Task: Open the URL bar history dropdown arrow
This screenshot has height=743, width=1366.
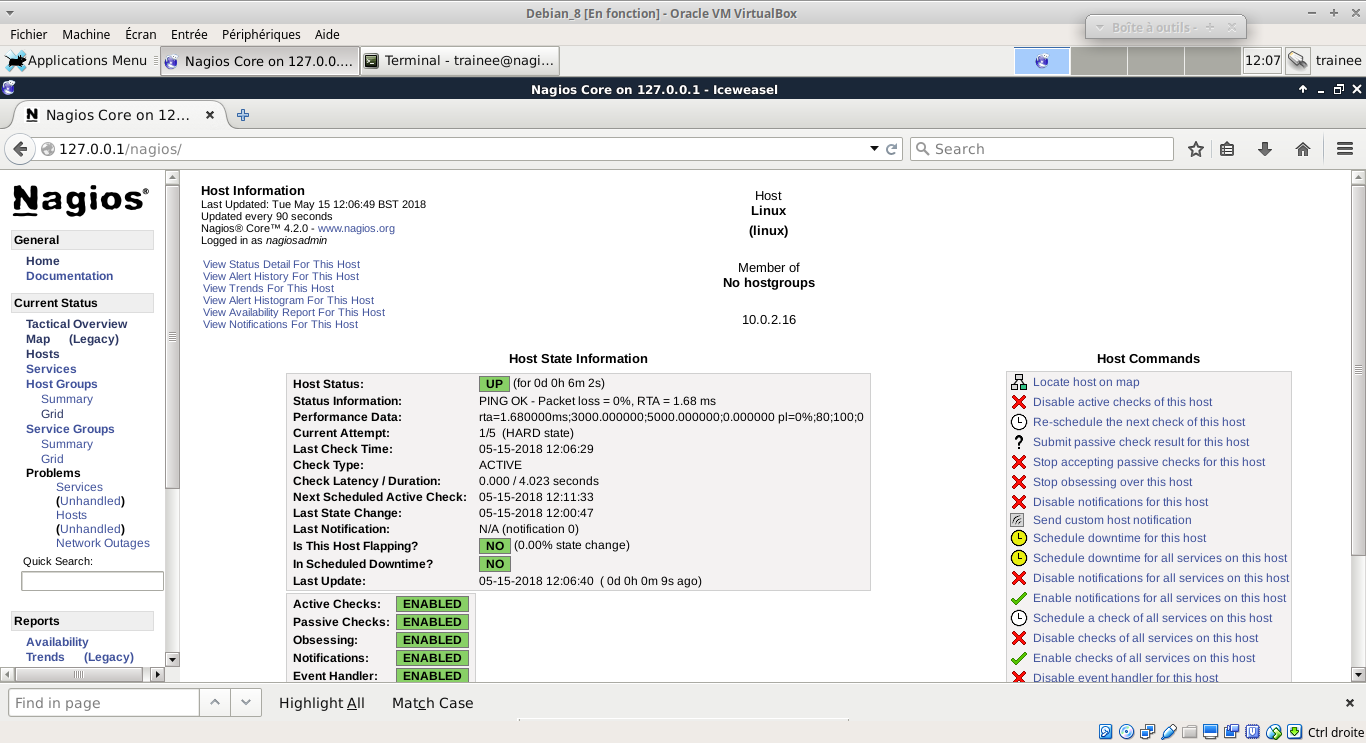Action: click(x=874, y=149)
